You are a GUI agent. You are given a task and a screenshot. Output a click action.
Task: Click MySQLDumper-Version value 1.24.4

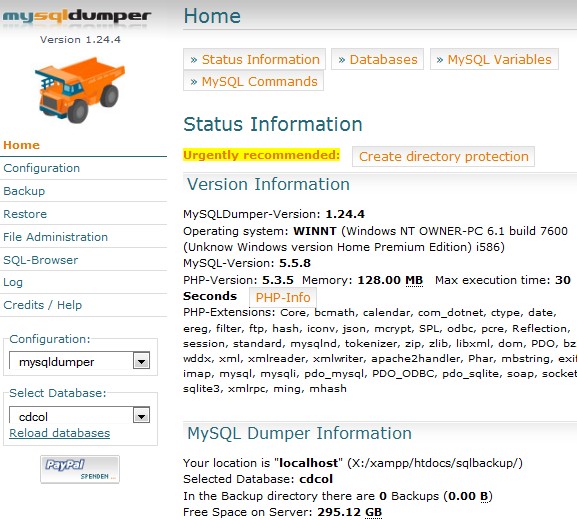(x=345, y=214)
